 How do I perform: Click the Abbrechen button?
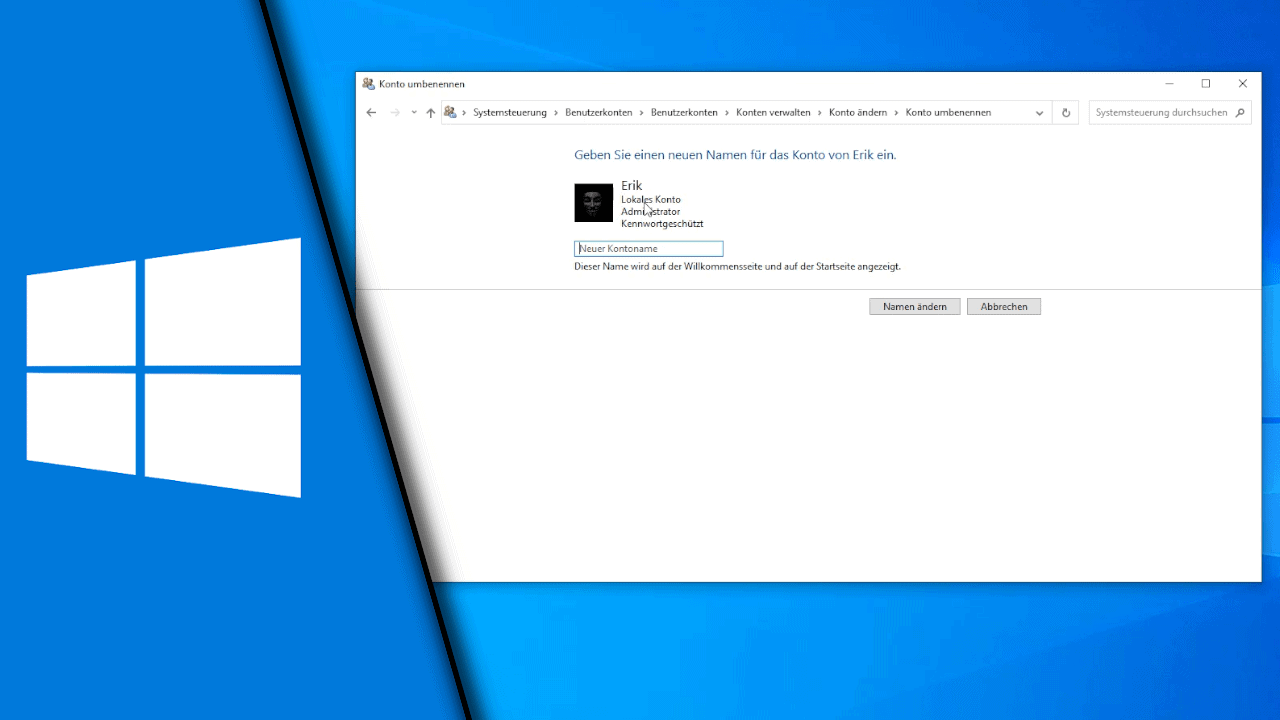coord(1004,307)
